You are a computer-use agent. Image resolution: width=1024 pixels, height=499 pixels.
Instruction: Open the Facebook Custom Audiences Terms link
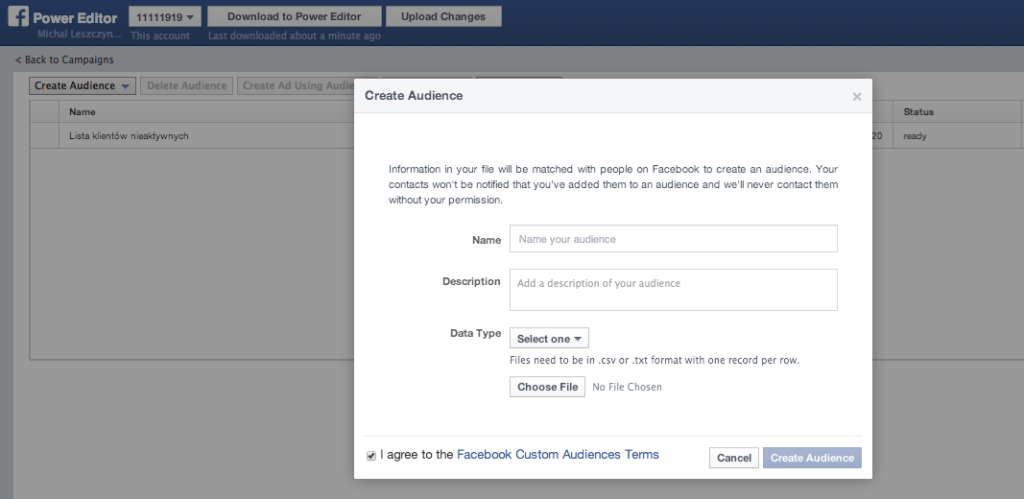(x=558, y=455)
